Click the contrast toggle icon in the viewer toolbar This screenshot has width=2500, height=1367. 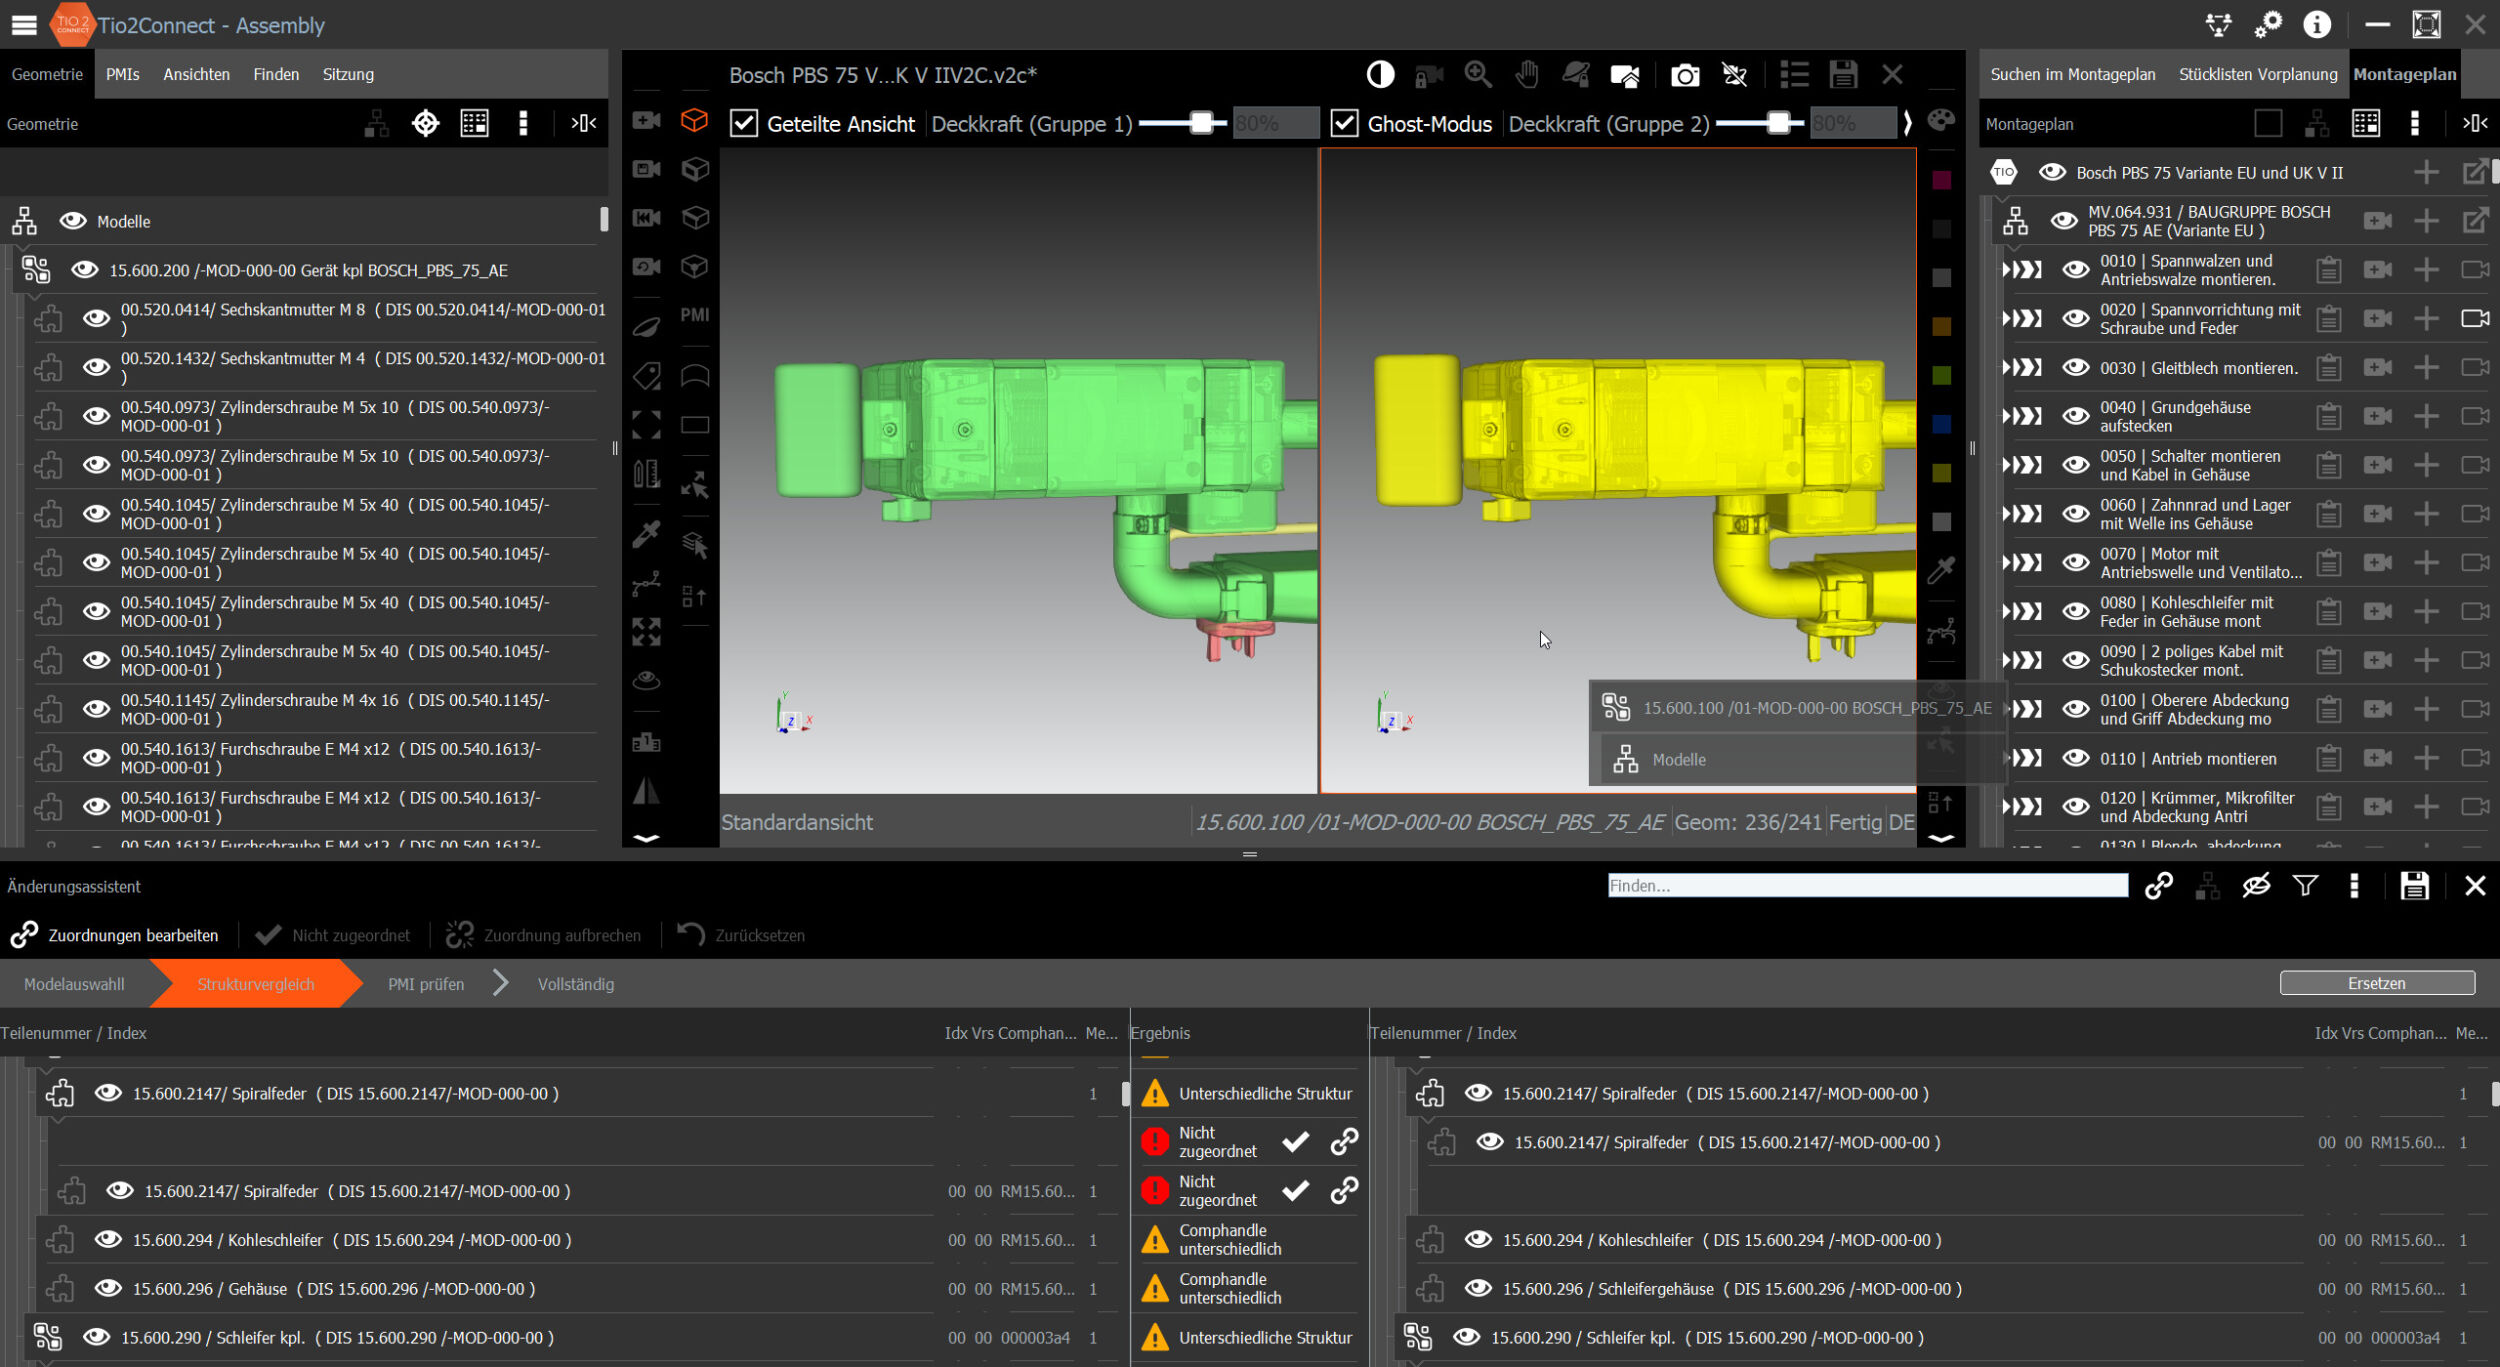pyautogui.click(x=1381, y=75)
